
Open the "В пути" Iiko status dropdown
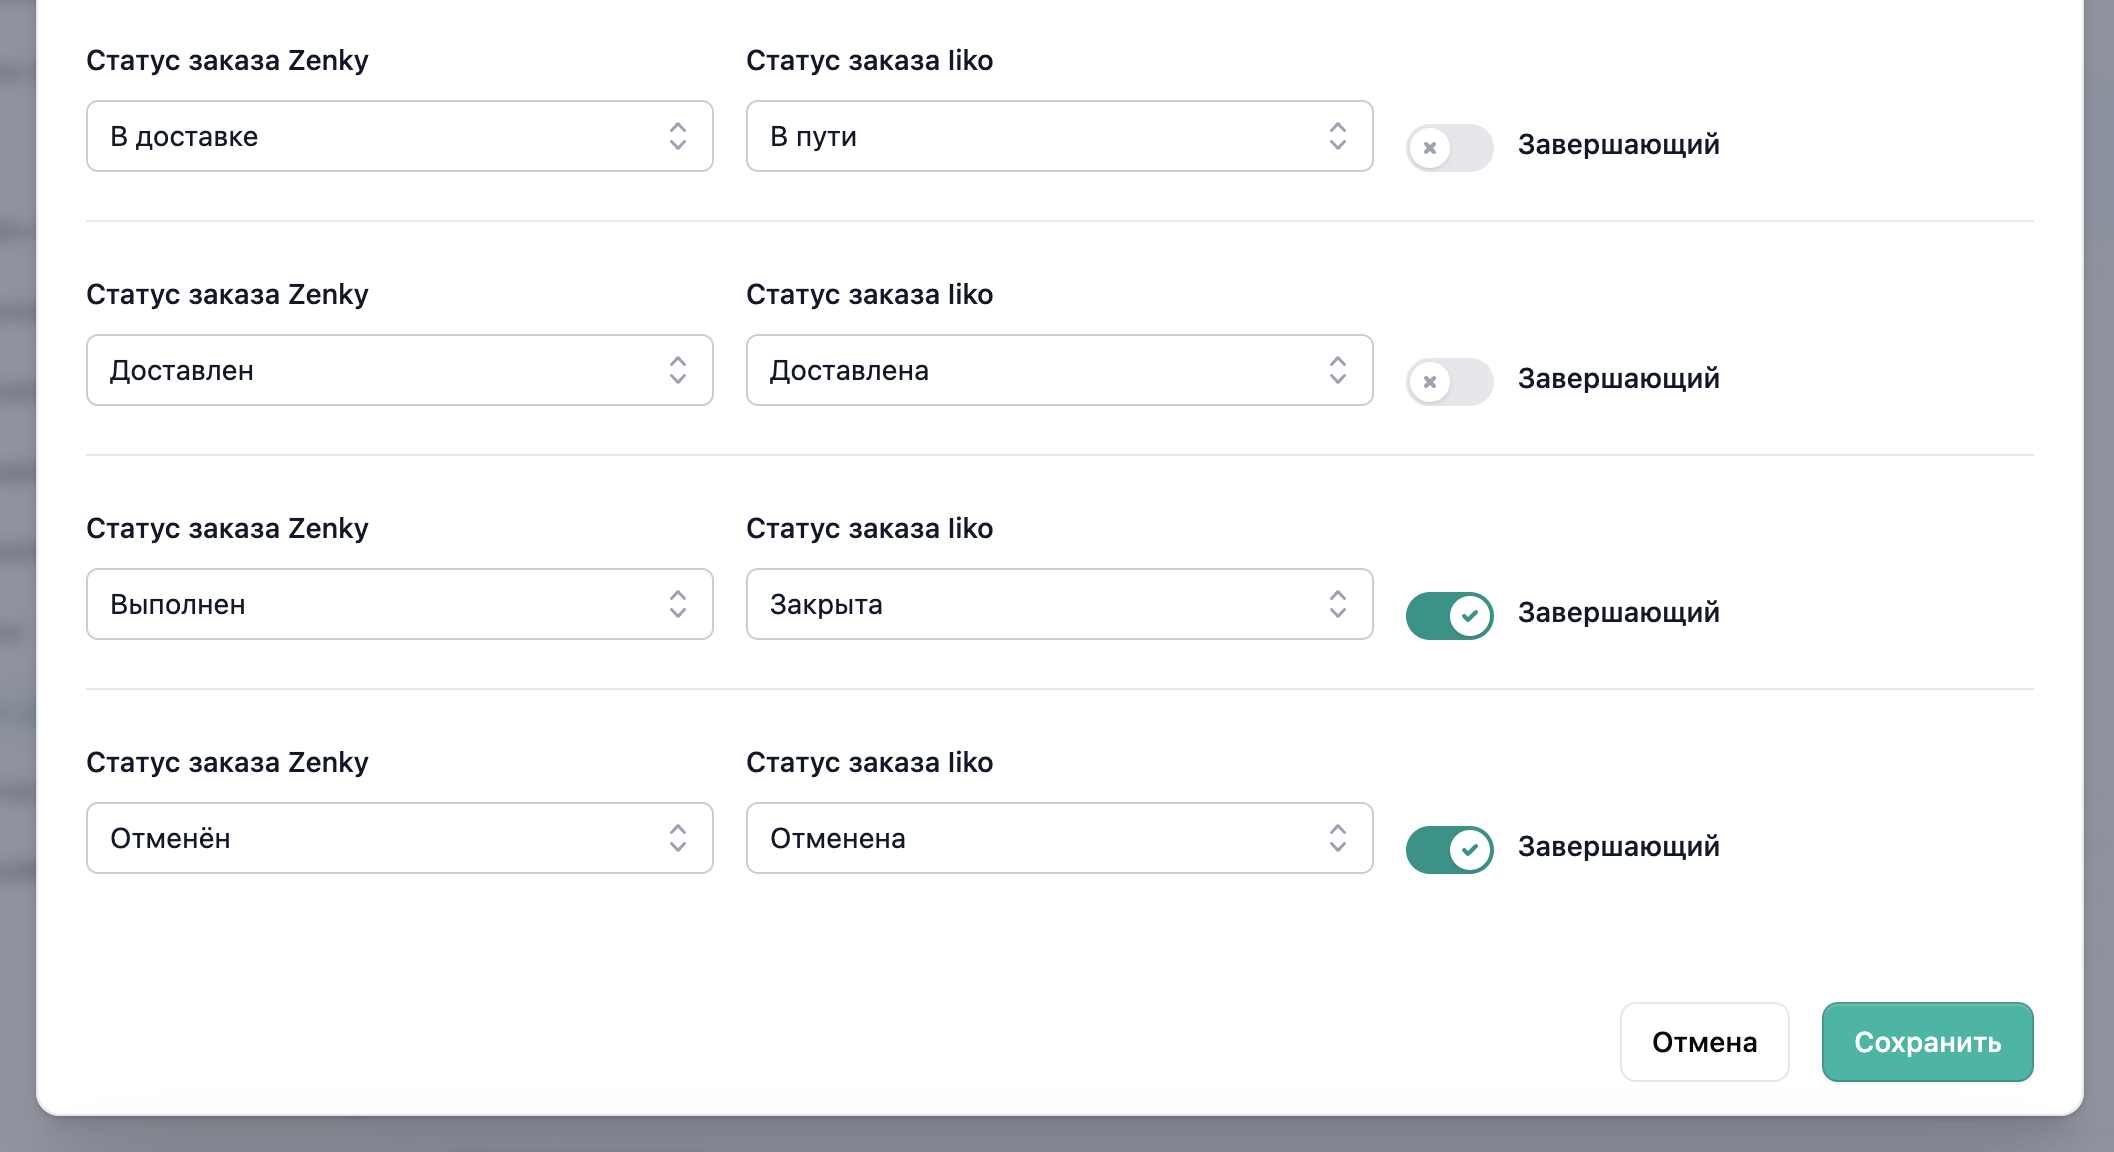pyautogui.click(x=1059, y=136)
